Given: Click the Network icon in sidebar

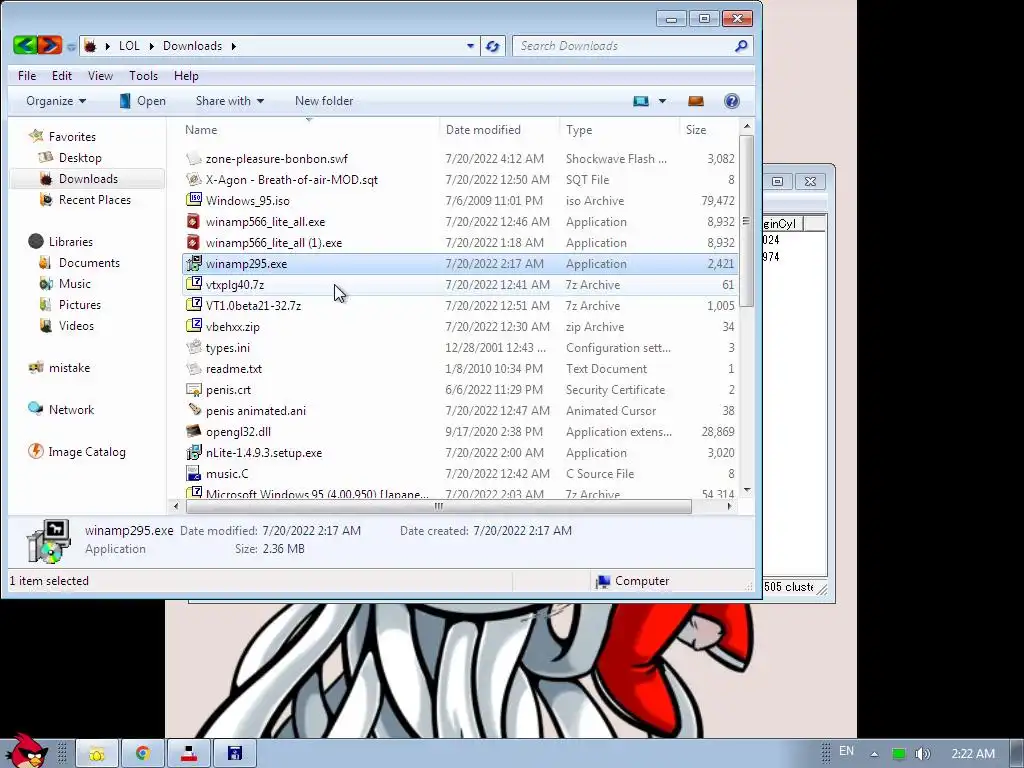Looking at the screenshot, I should point(35,409).
